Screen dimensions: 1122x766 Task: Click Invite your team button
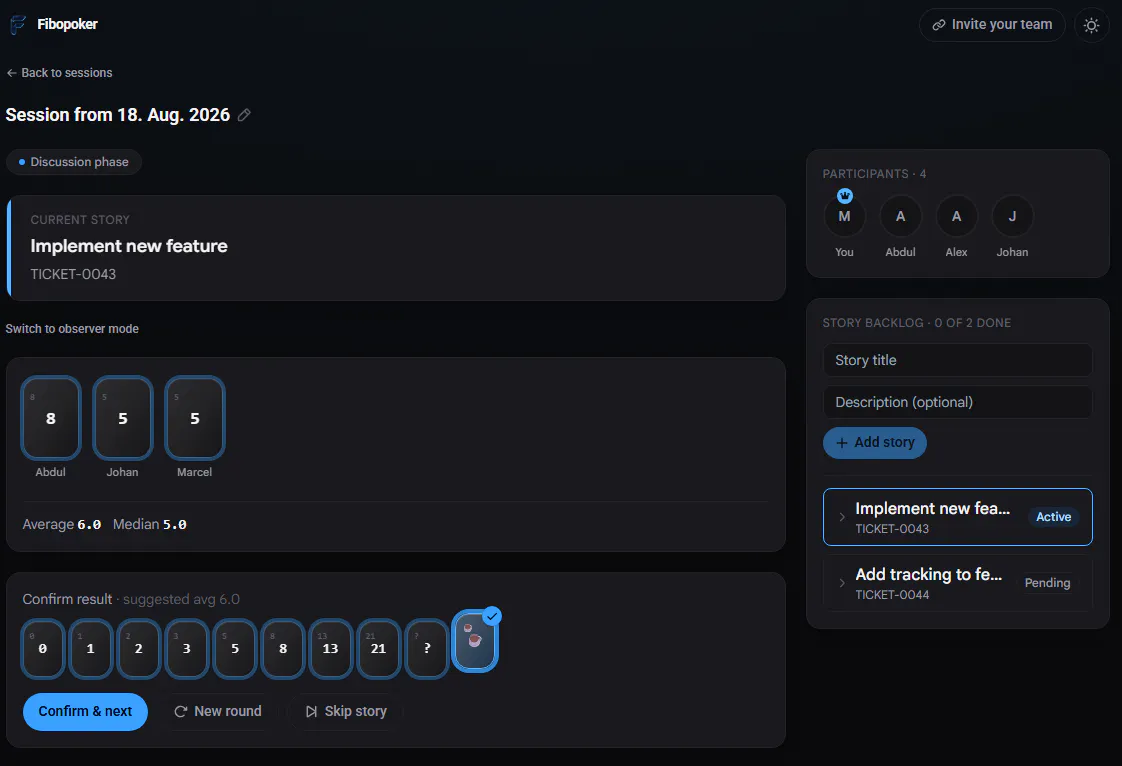992,25
